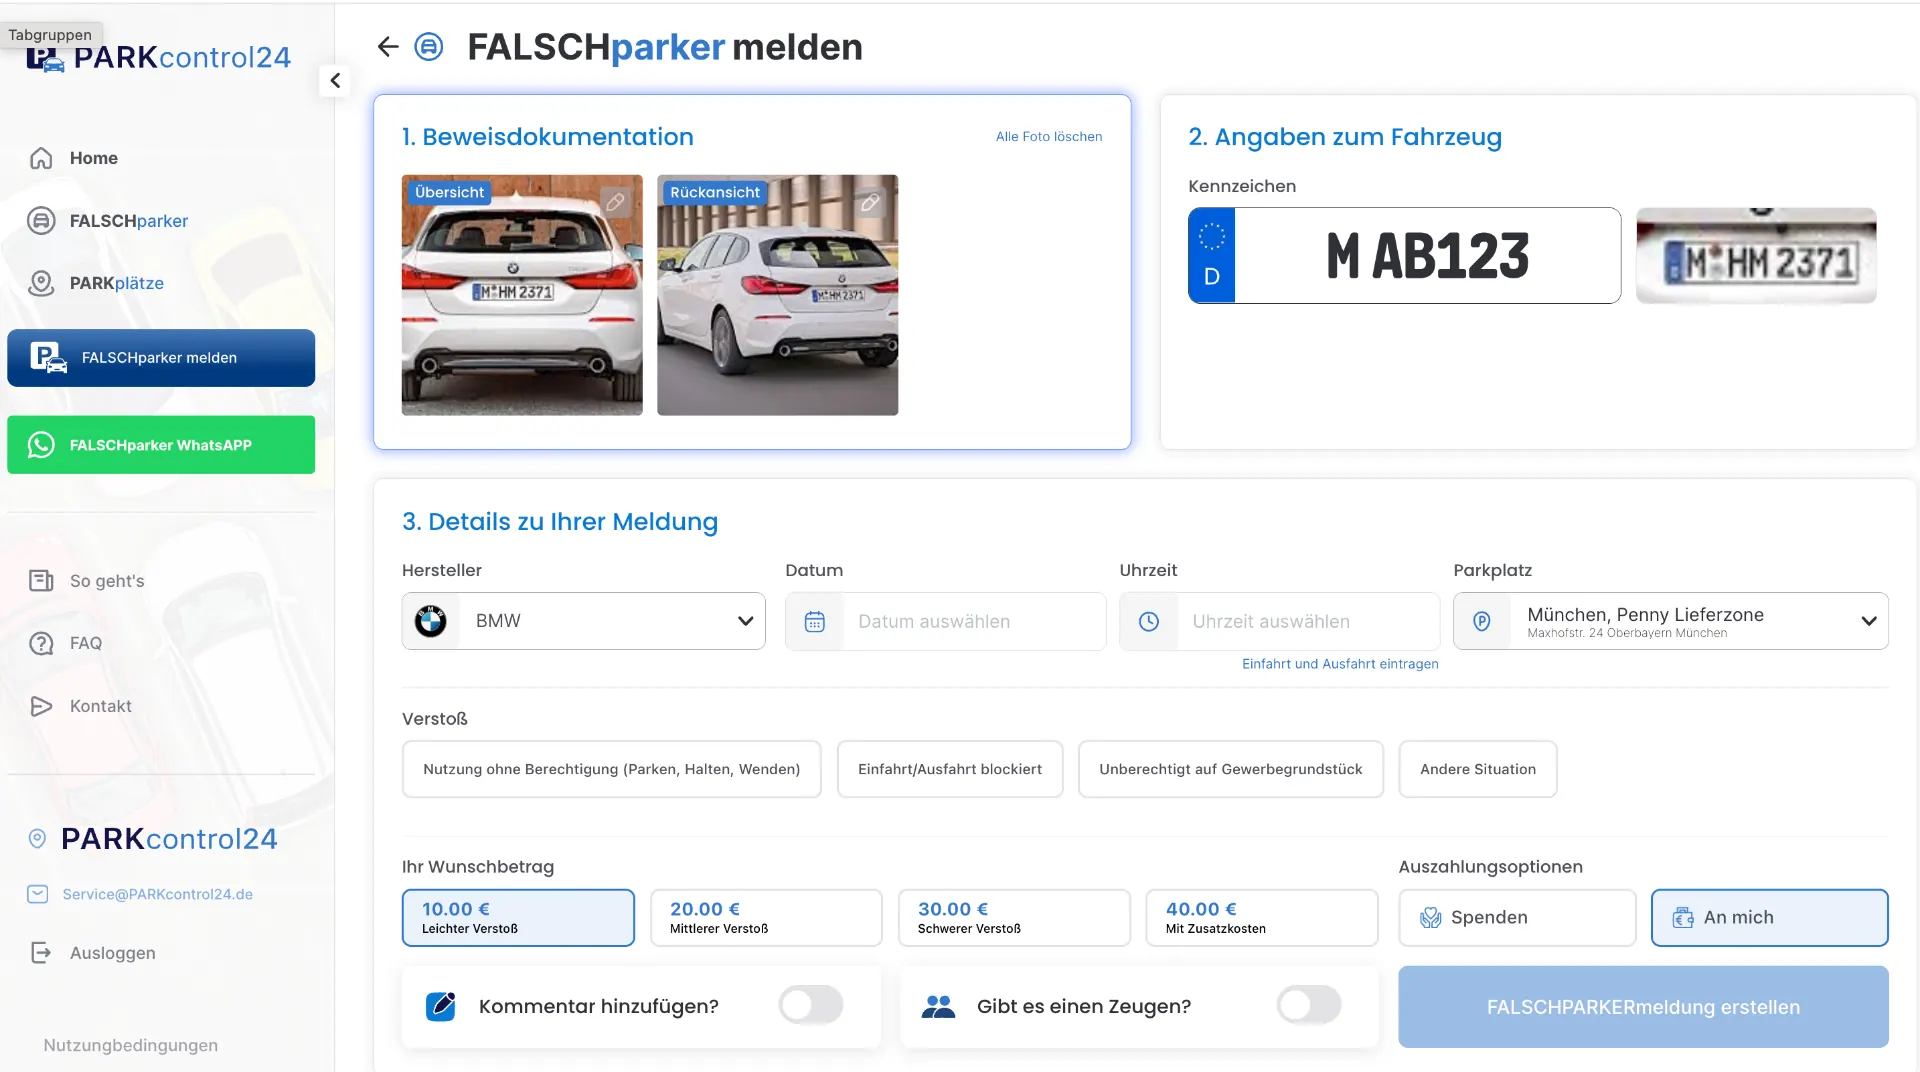Open So geht's in the sidebar
1920x1072 pixels.
(87, 581)
